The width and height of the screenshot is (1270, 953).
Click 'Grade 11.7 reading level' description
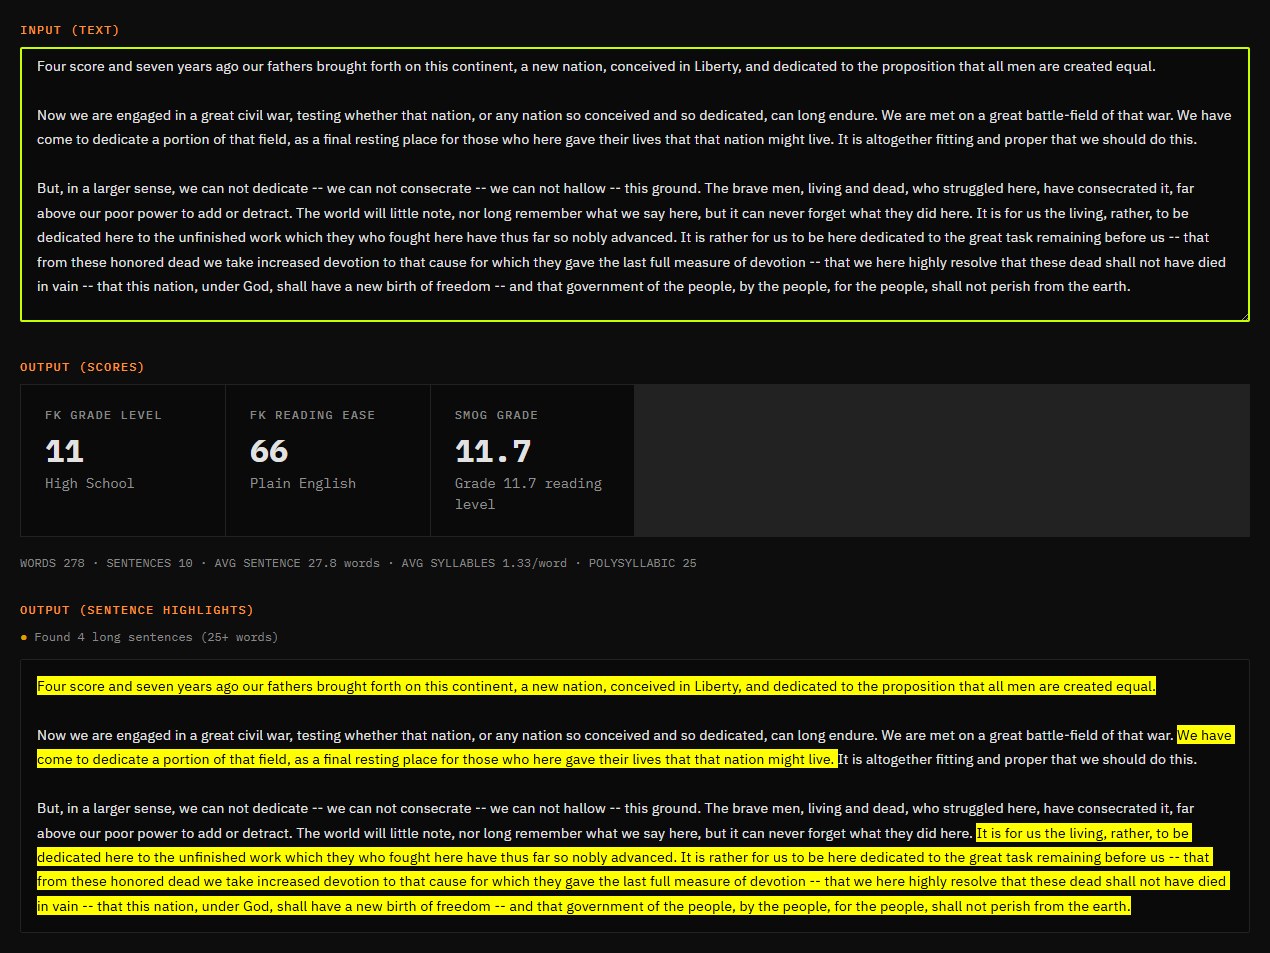(528, 494)
